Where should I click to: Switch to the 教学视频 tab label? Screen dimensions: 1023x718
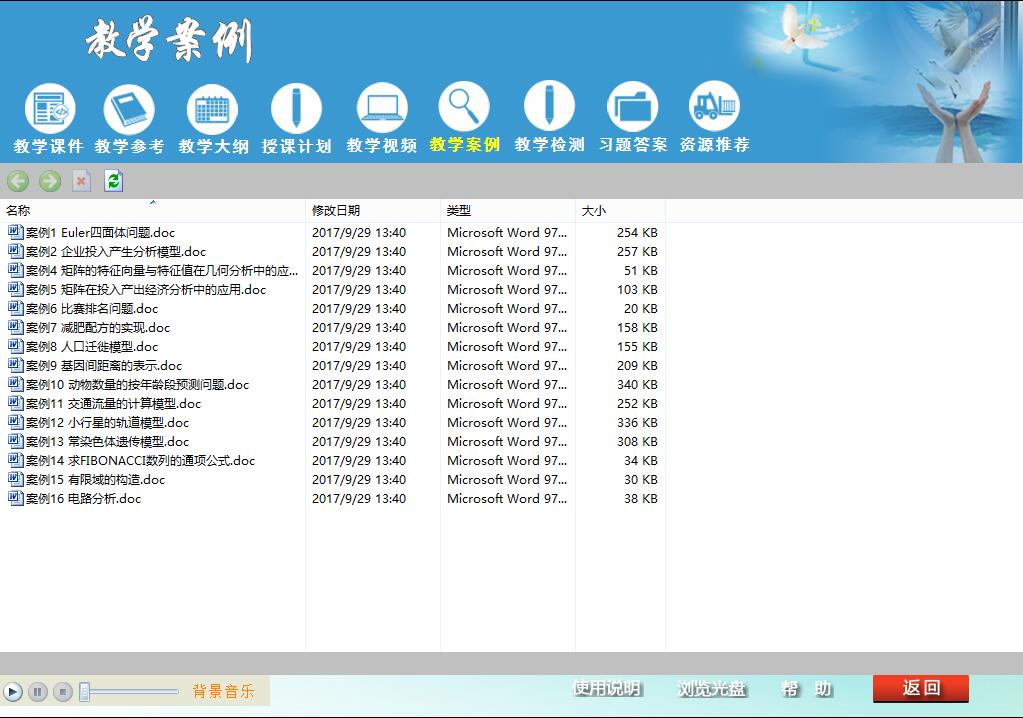[382, 145]
